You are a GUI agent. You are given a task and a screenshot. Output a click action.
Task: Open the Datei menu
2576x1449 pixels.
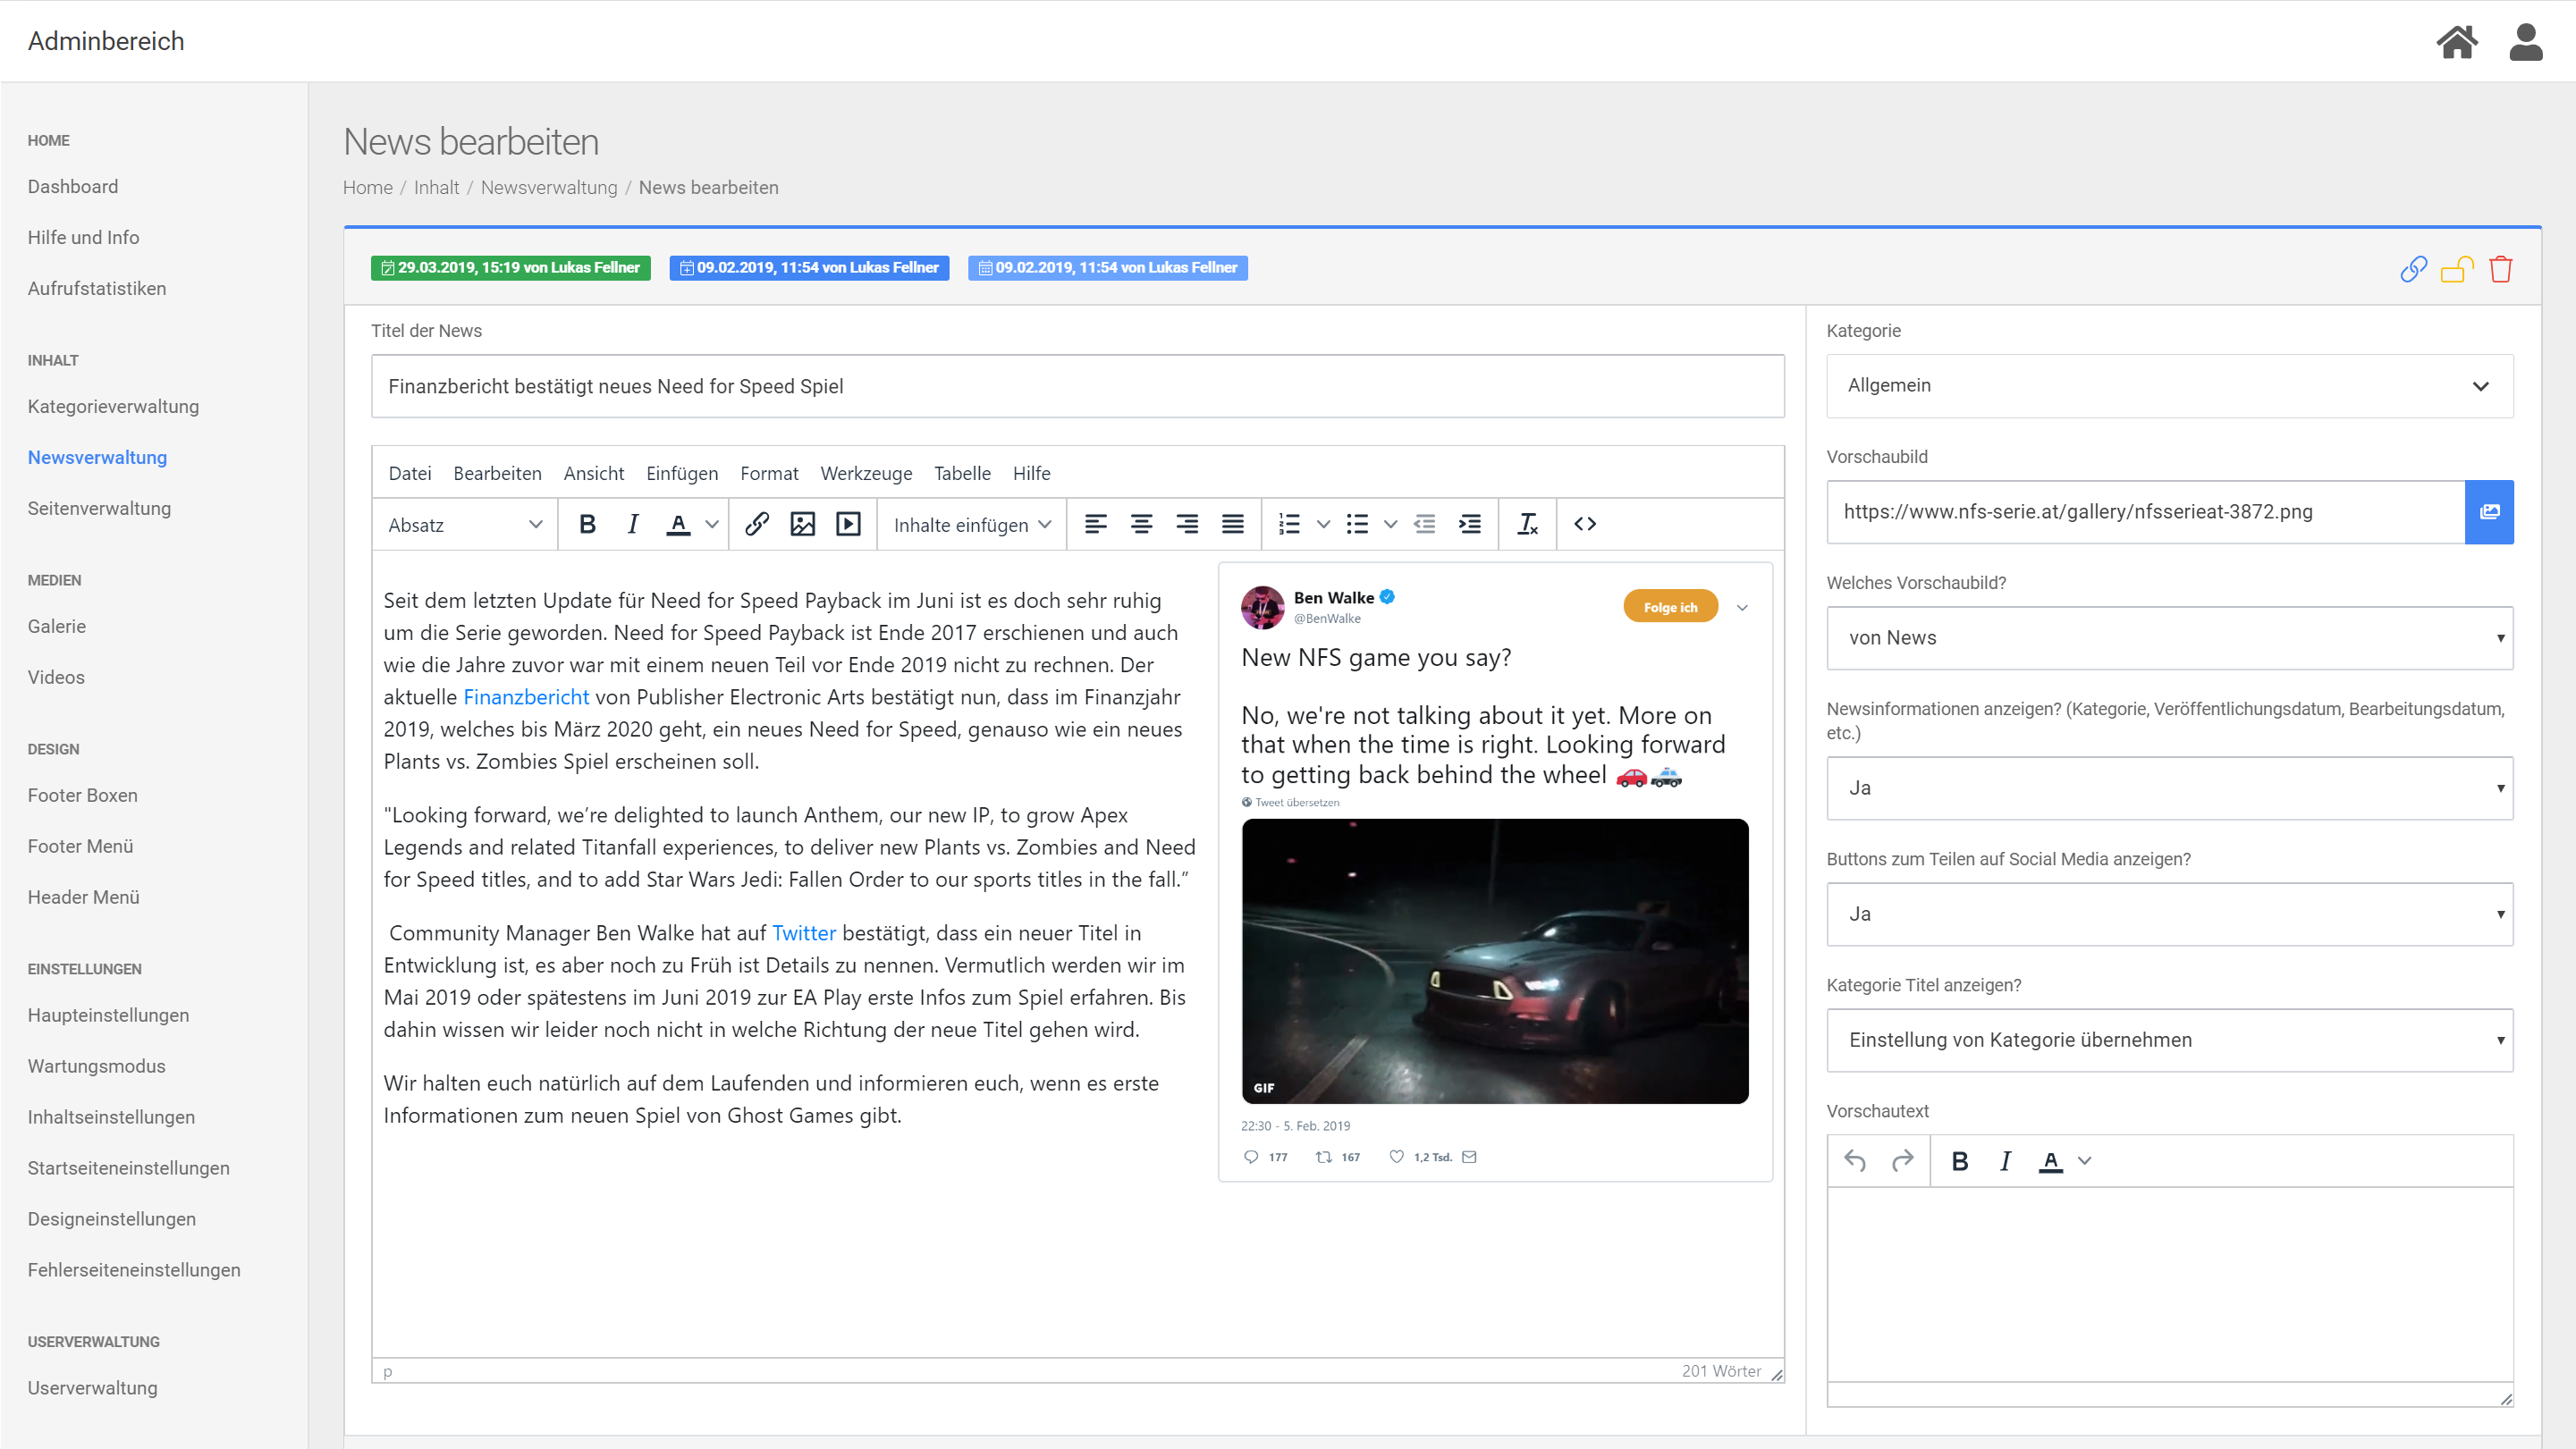click(x=410, y=474)
